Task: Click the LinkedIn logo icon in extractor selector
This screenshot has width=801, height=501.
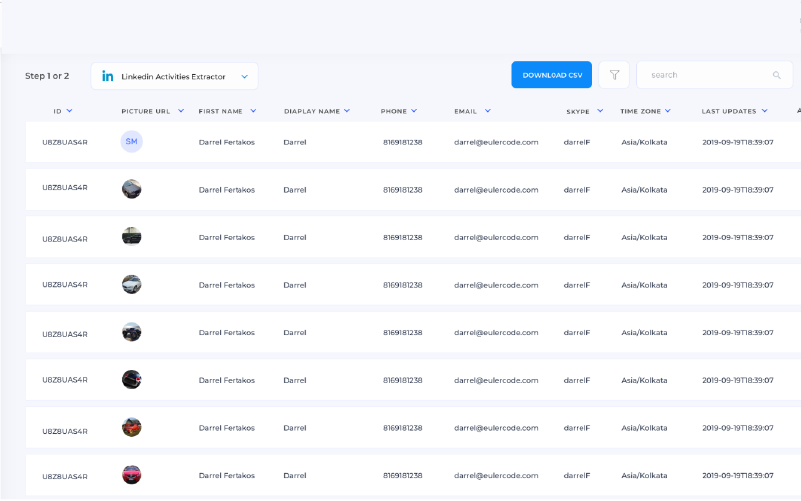Action: pos(107,76)
